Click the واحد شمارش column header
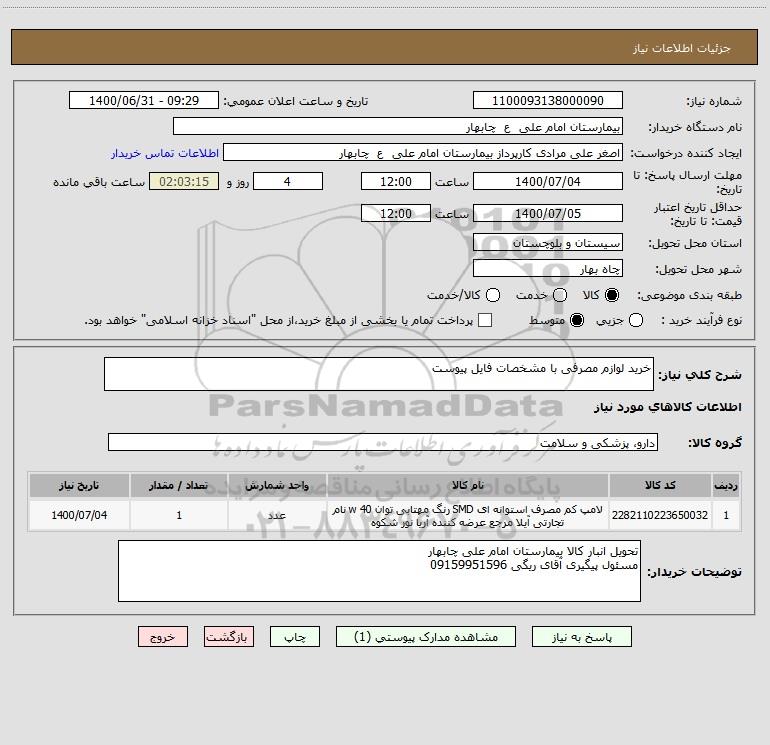Image resolution: width=770 pixels, height=745 pixels. (x=277, y=486)
